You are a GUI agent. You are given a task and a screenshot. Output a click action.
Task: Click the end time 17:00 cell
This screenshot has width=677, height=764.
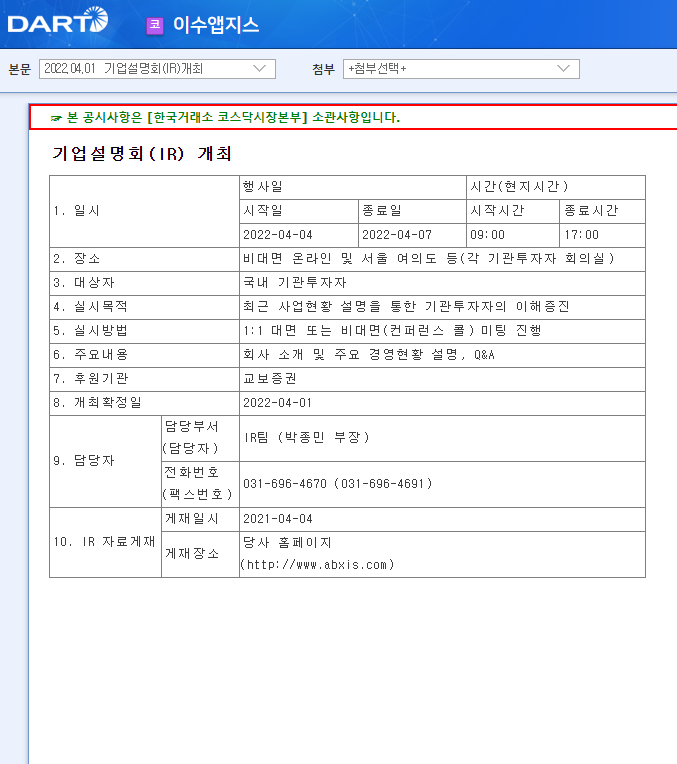(x=602, y=235)
